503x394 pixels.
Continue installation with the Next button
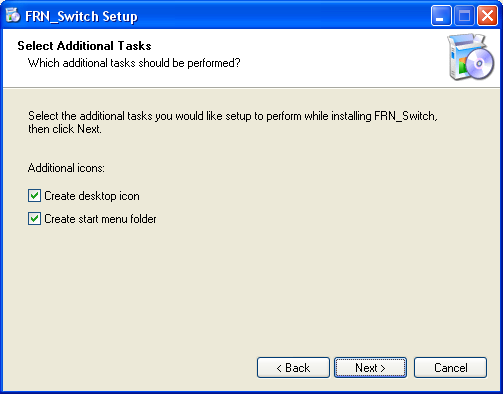[x=370, y=368]
